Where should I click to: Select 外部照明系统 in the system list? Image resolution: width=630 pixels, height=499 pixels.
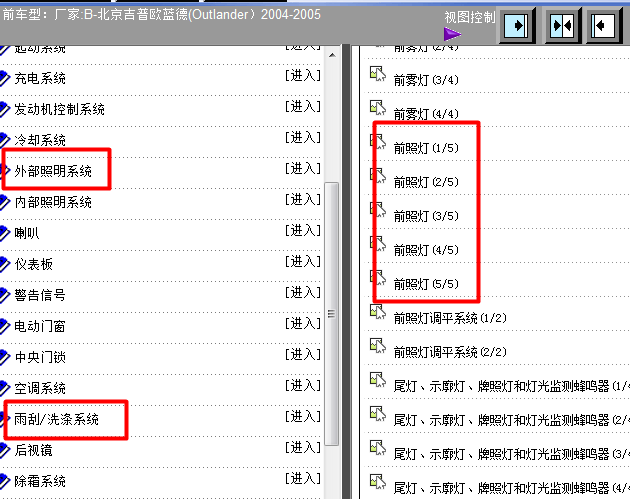(x=53, y=171)
